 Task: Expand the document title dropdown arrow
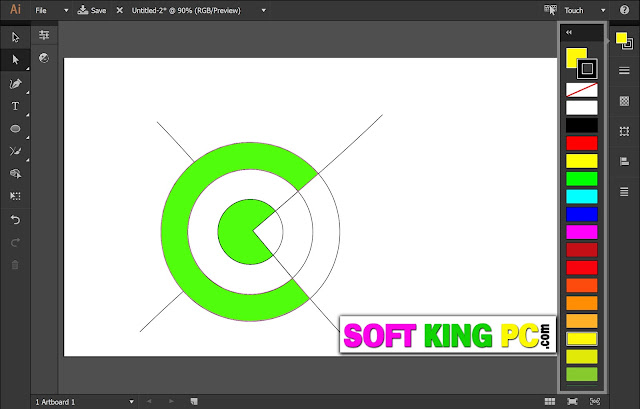(264, 10)
